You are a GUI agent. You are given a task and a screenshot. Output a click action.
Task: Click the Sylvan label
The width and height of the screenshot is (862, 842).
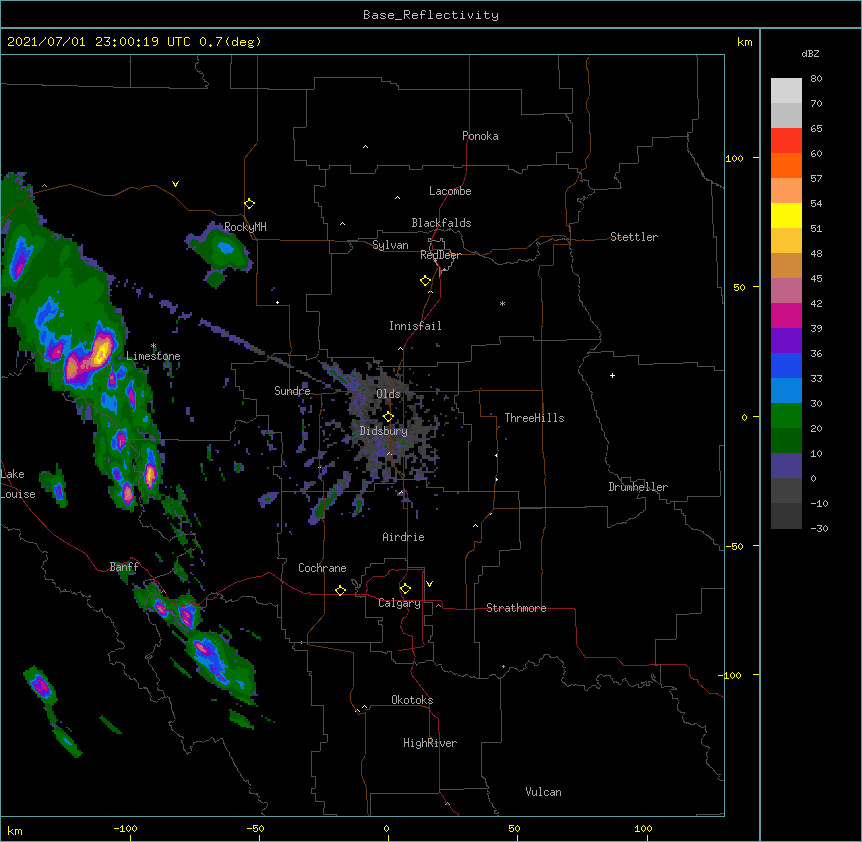(390, 245)
